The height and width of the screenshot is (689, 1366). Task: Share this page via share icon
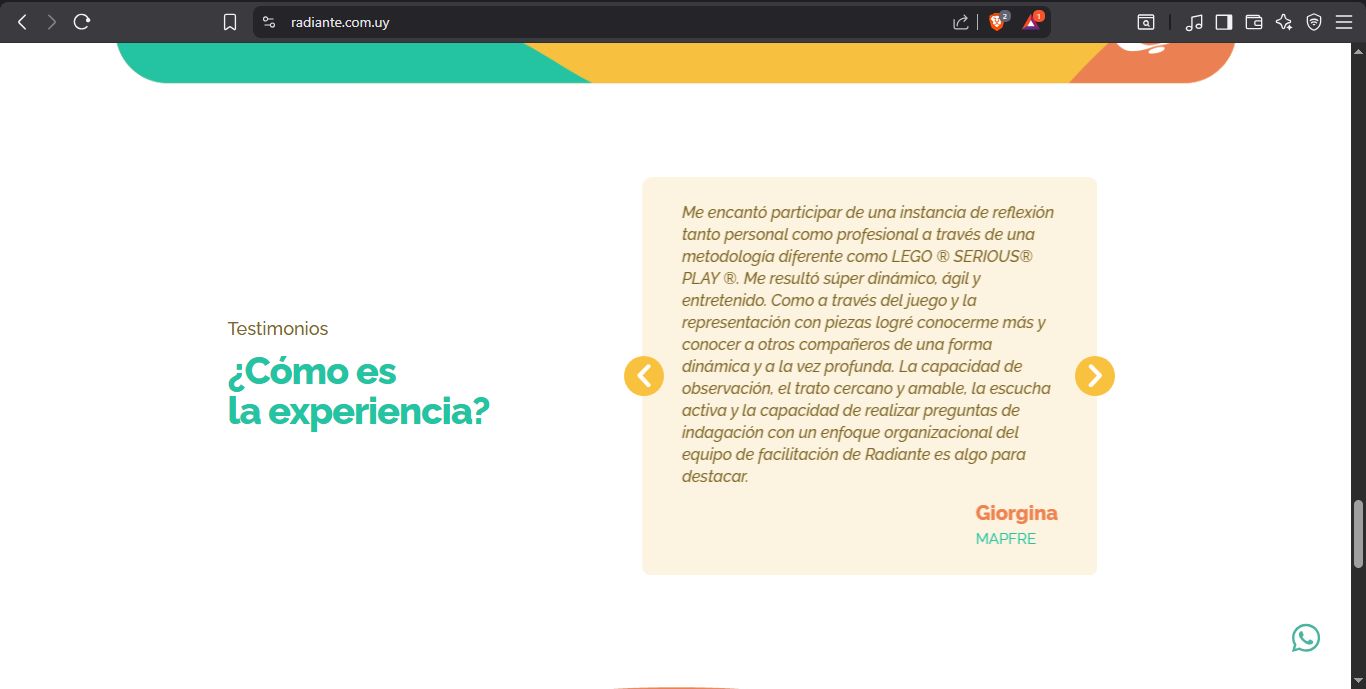click(x=960, y=22)
